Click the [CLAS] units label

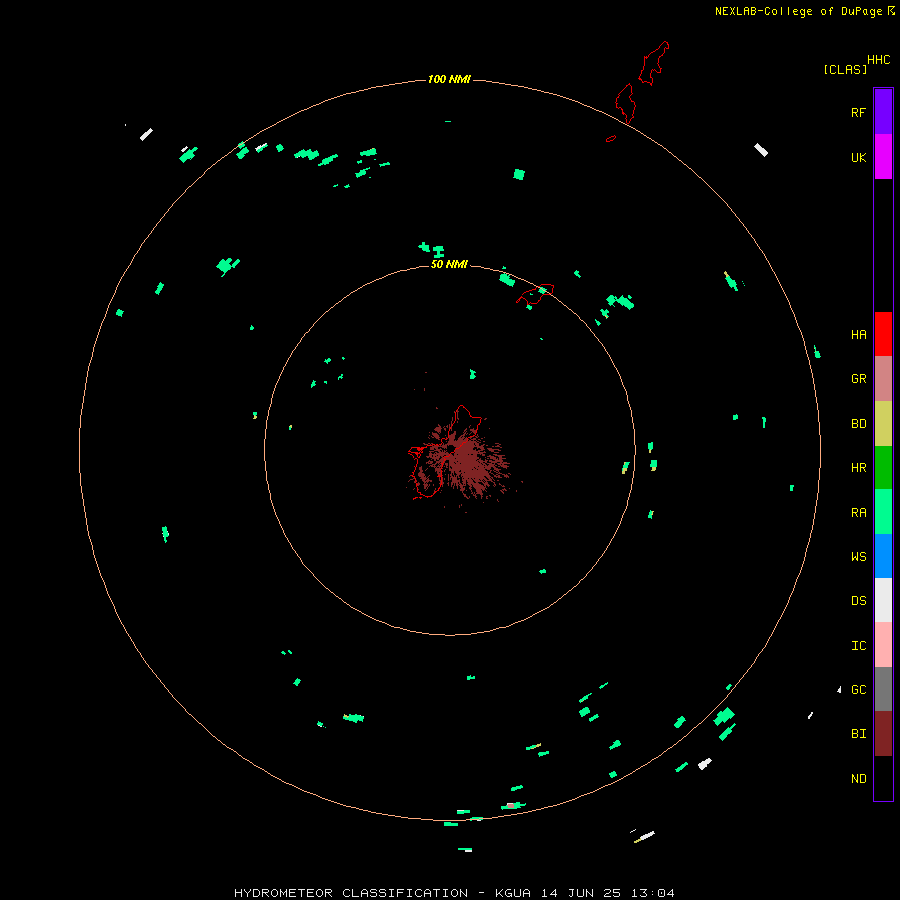[845, 69]
